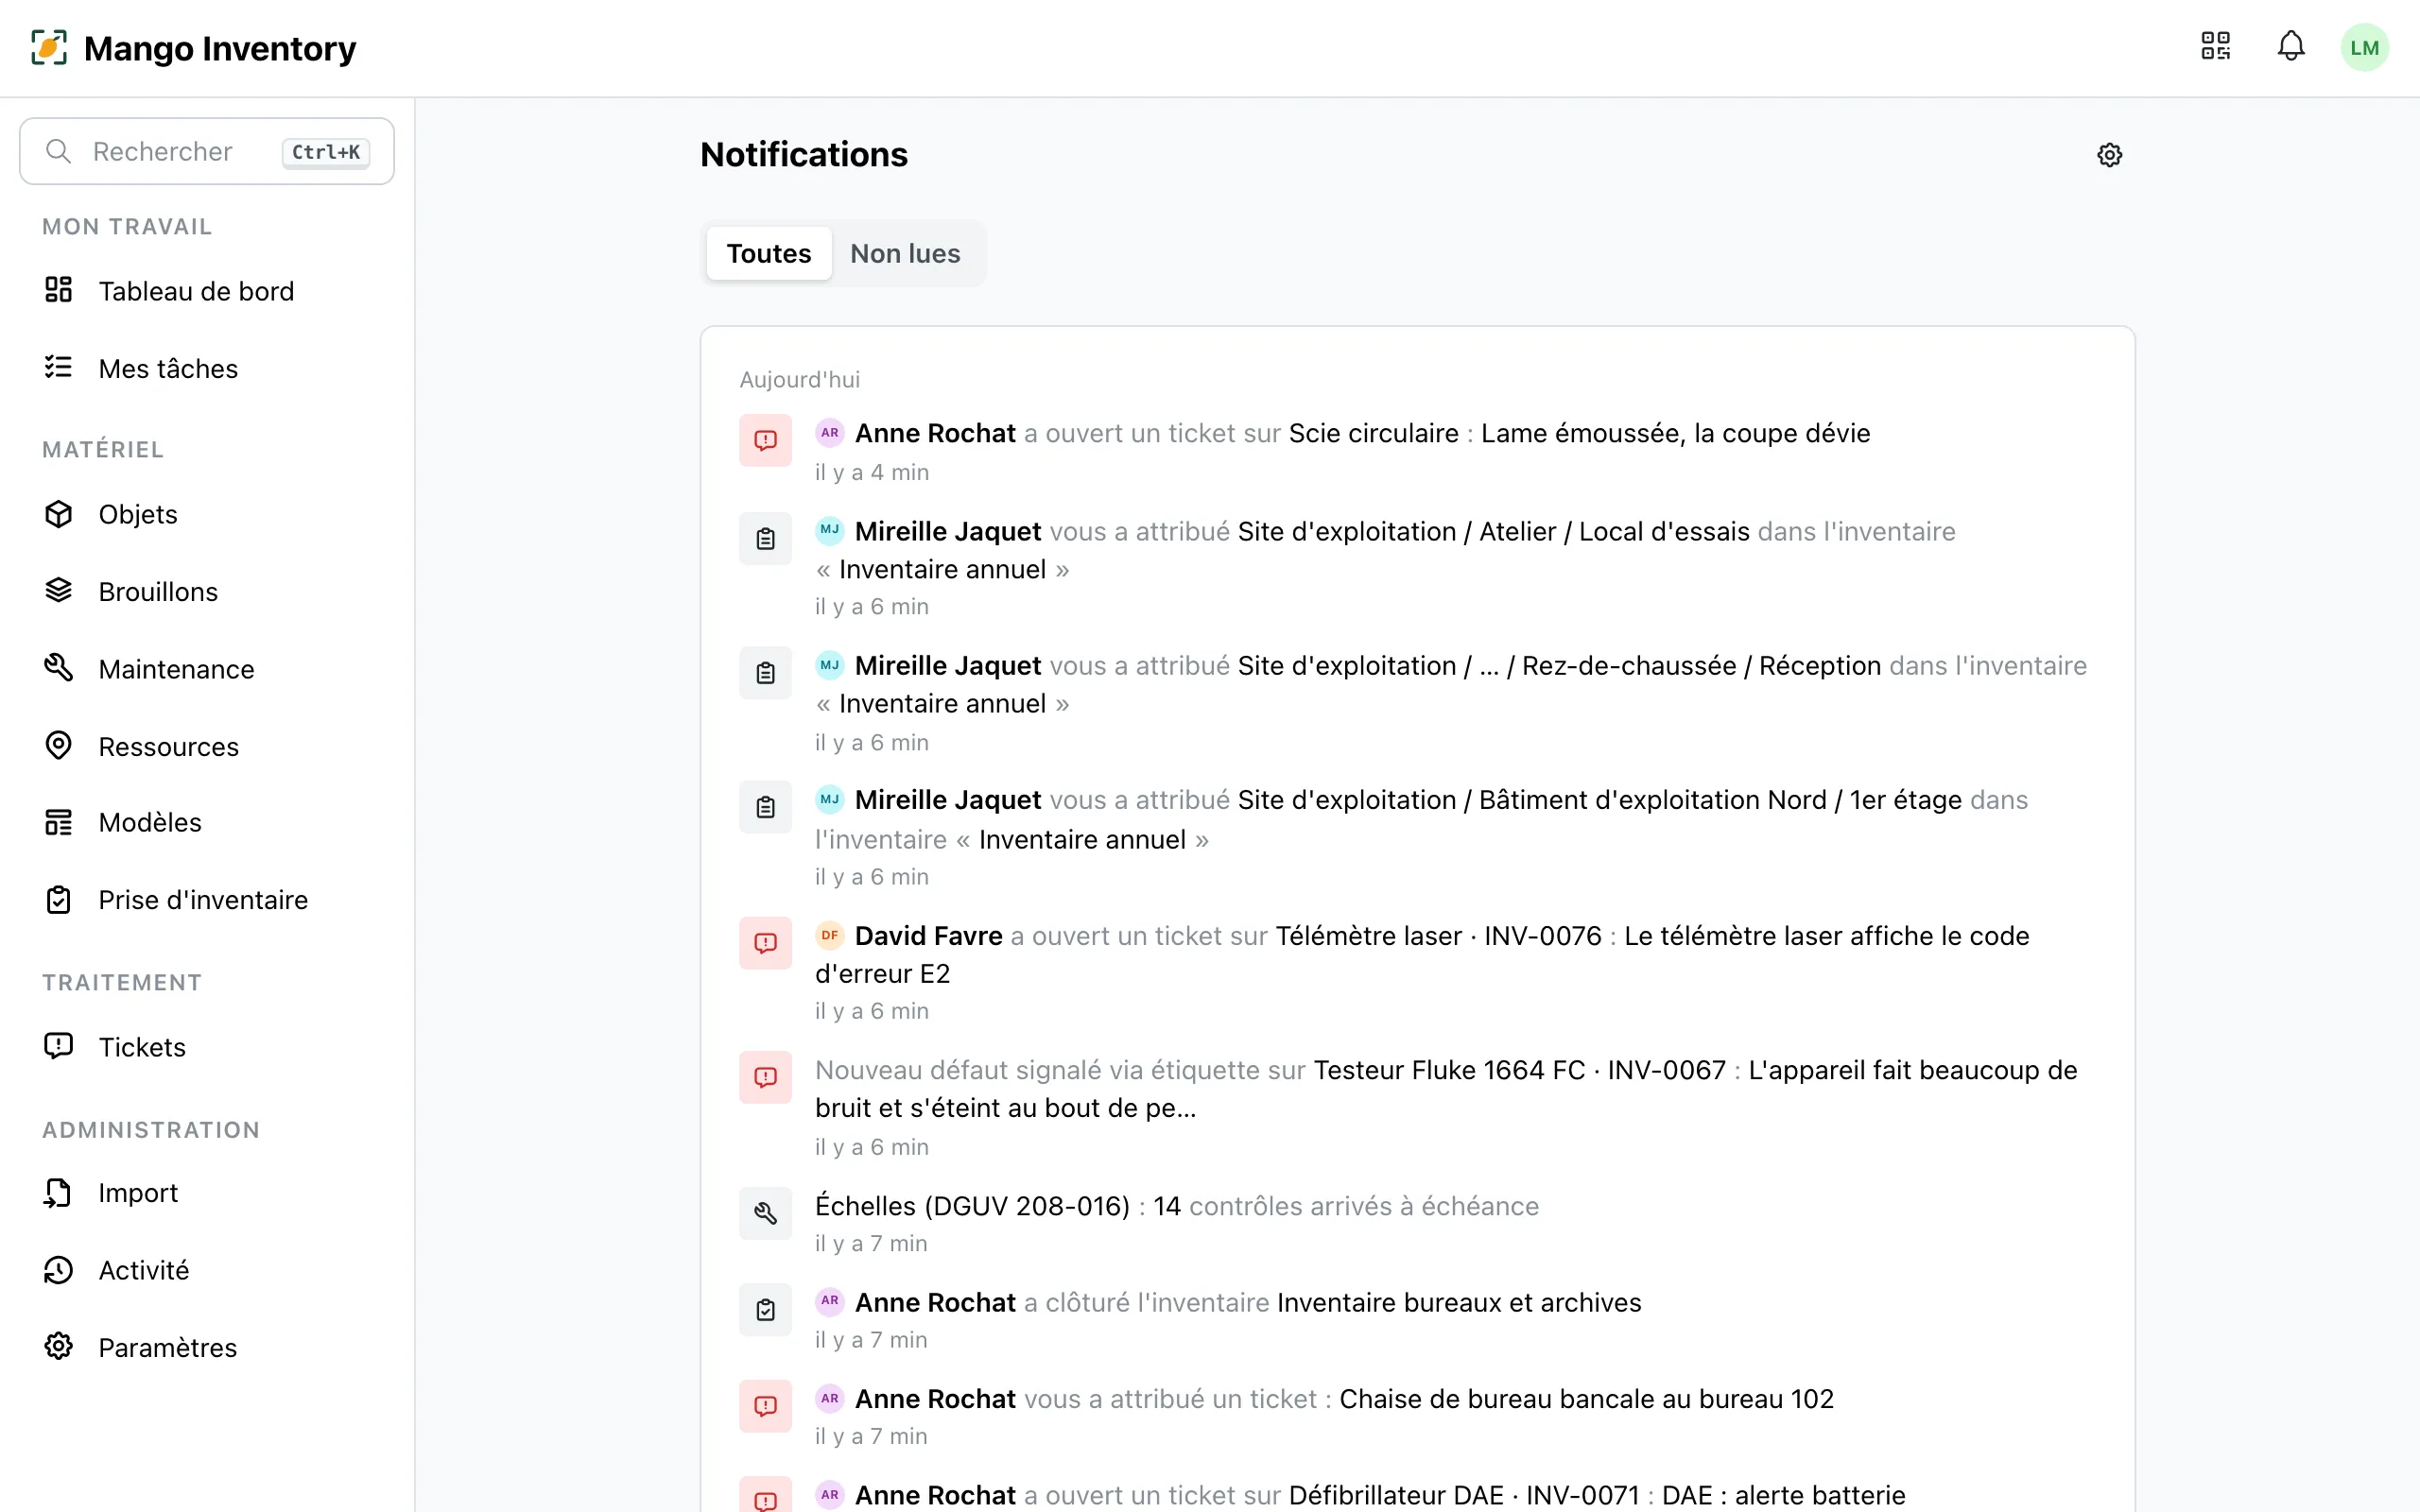Click the Objets cube icon
Viewport: 2420px width, 1512px height.
(59, 514)
